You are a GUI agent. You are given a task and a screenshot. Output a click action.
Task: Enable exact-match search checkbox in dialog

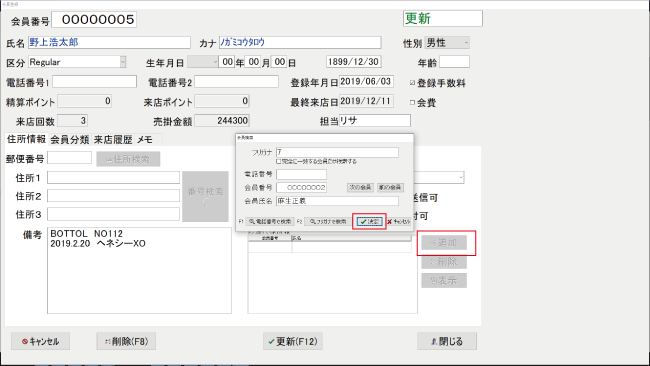279,162
